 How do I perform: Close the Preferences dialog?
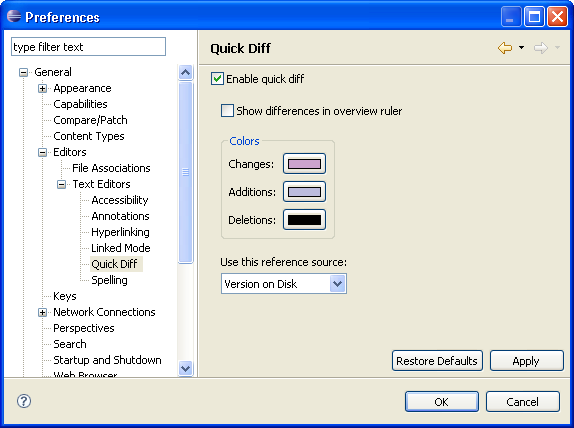point(557,17)
